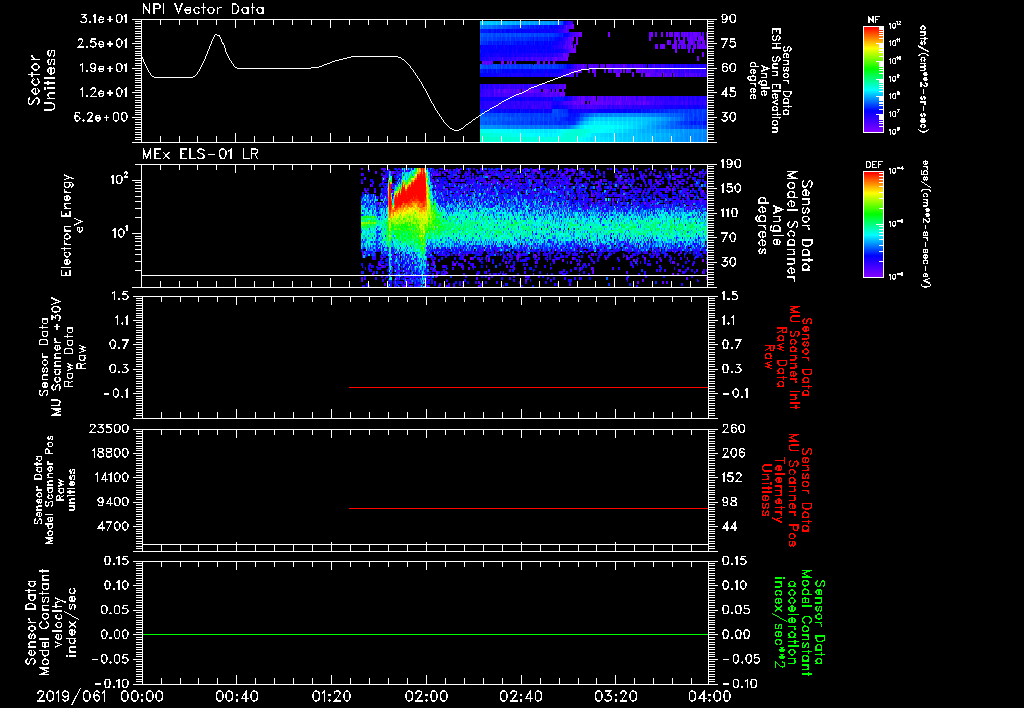Click the "NPI Vector Data" panel title
This screenshot has height=708, width=1024.
[204, 9]
